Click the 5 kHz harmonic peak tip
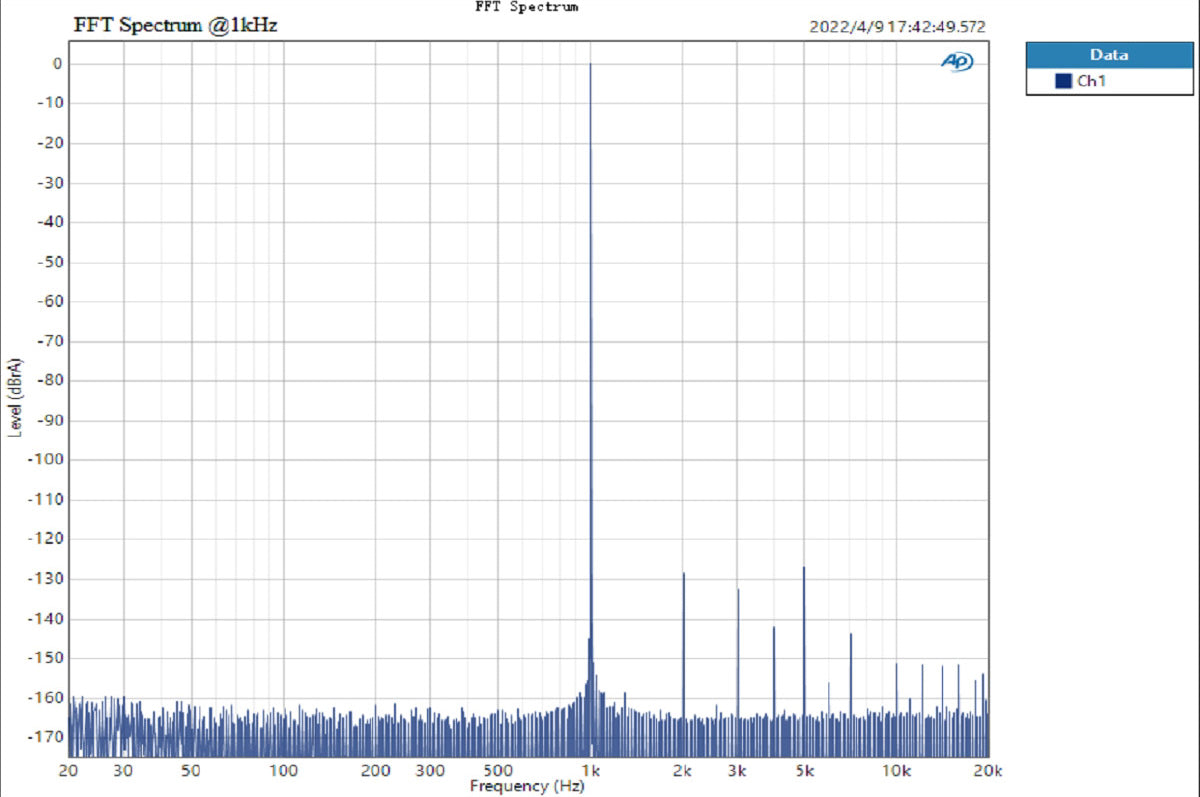Screen dimensions: 1200x797 [x=804, y=568]
